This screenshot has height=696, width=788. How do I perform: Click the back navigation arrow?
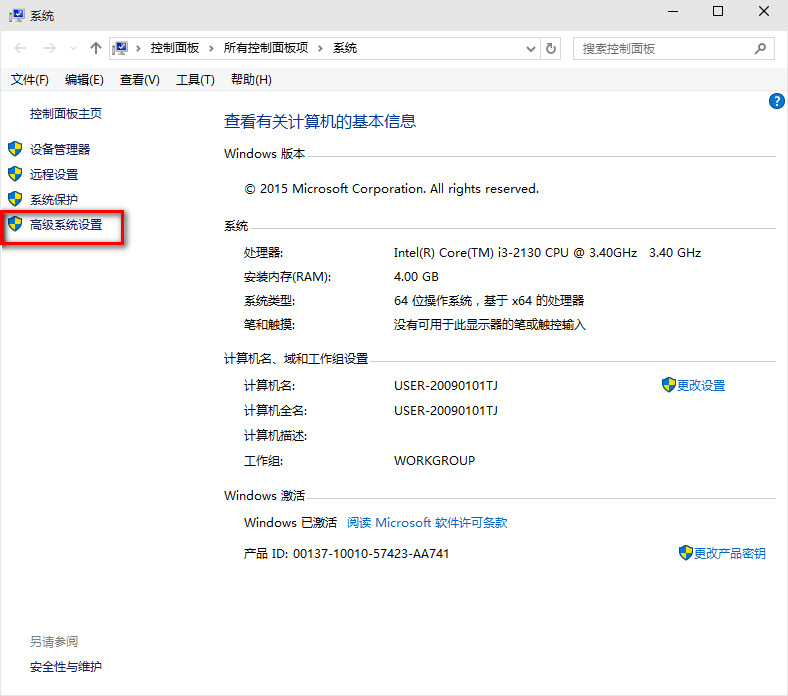pyautogui.click(x=20, y=48)
